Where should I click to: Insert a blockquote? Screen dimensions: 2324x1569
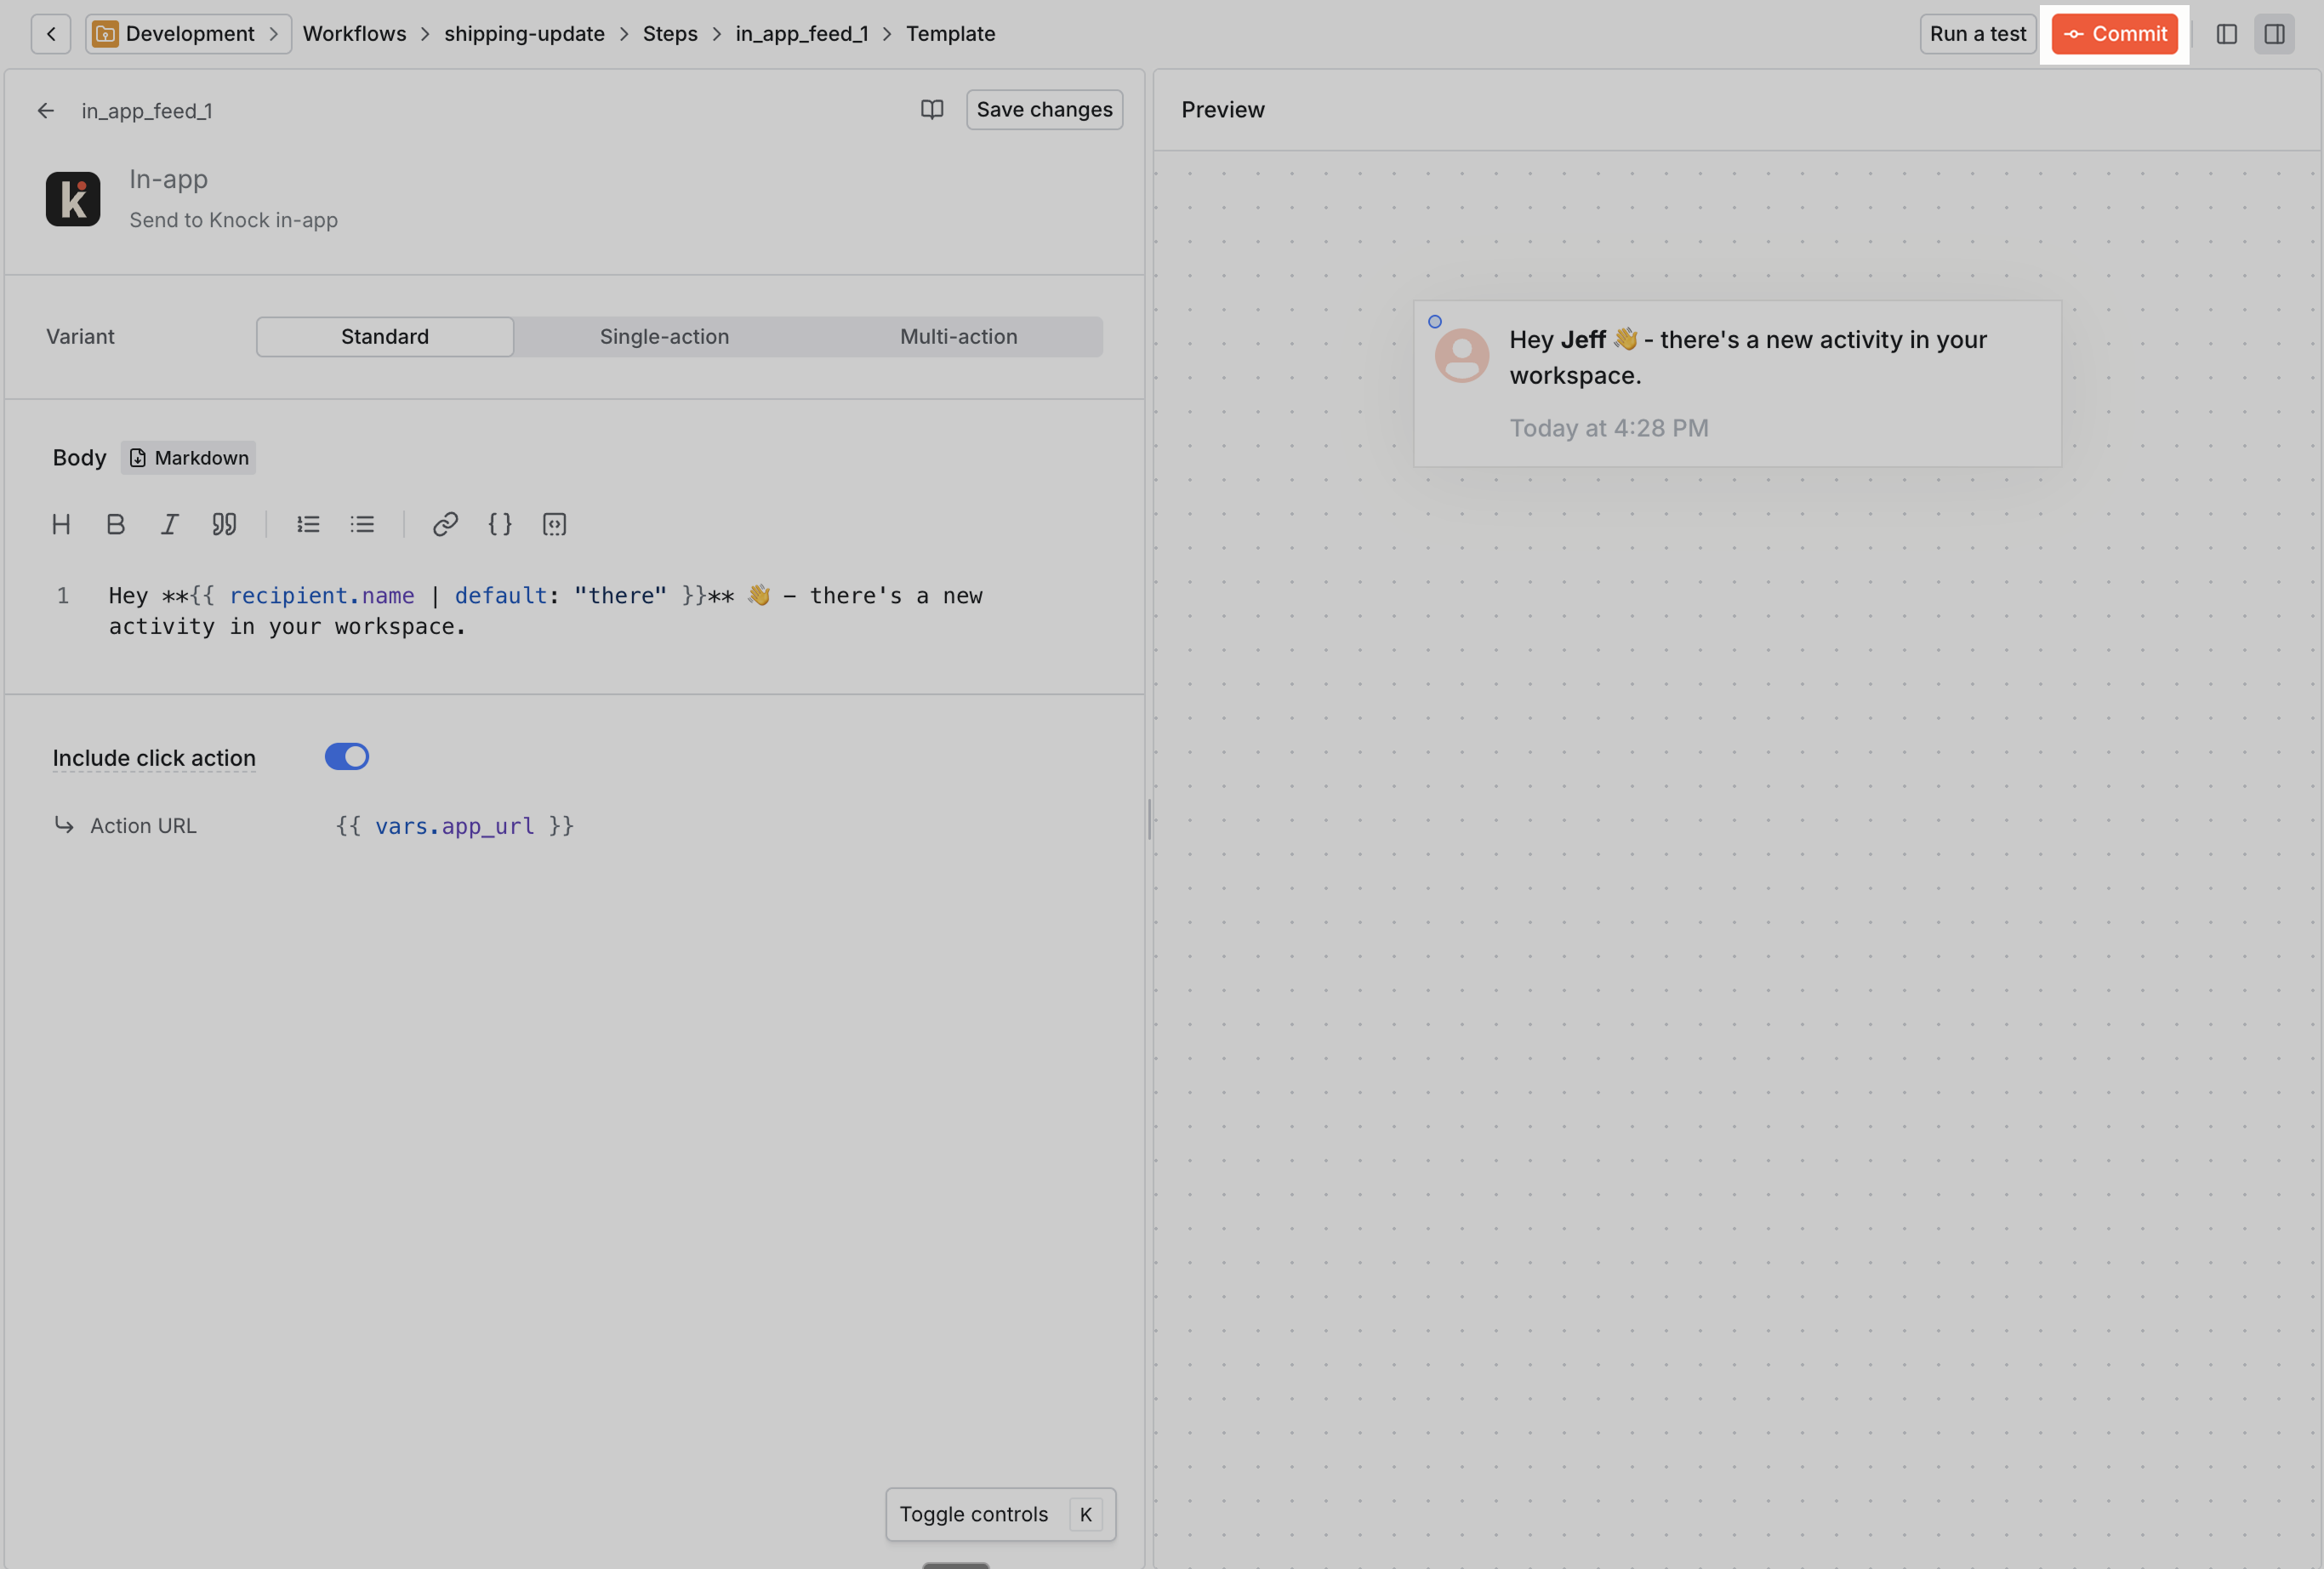tap(224, 524)
